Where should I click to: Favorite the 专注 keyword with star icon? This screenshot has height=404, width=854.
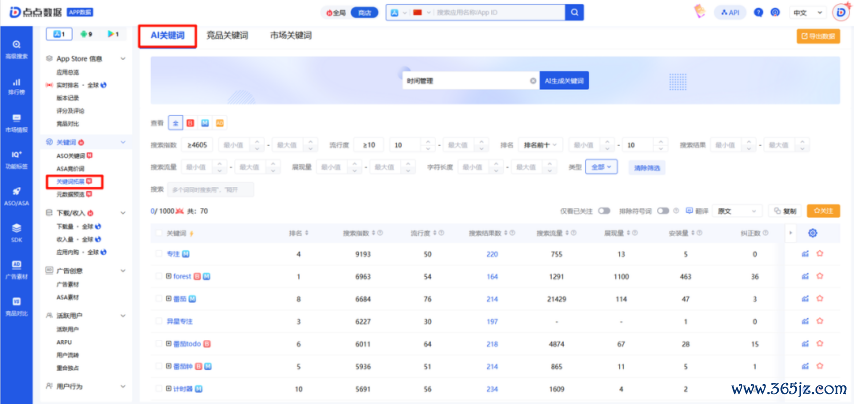point(819,254)
